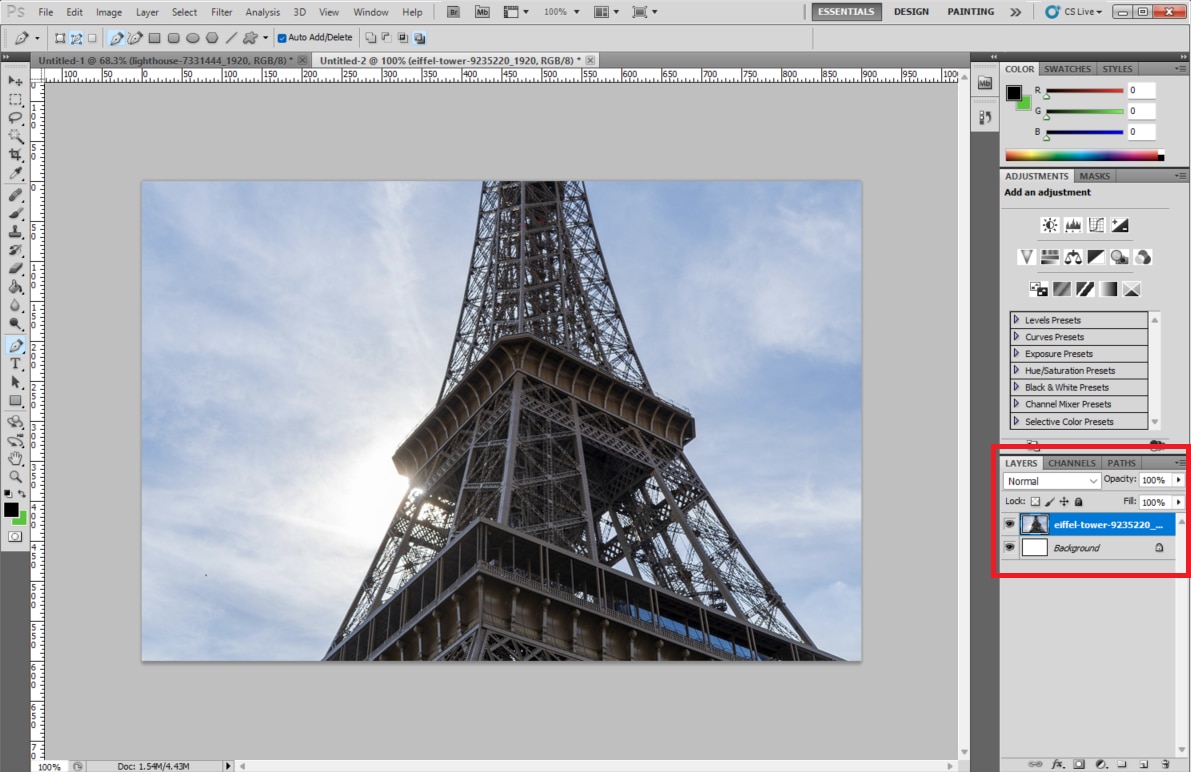The height and width of the screenshot is (772, 1191).
Task: Launch Adobe Bridge from the application bar
Action: point(453,12)
